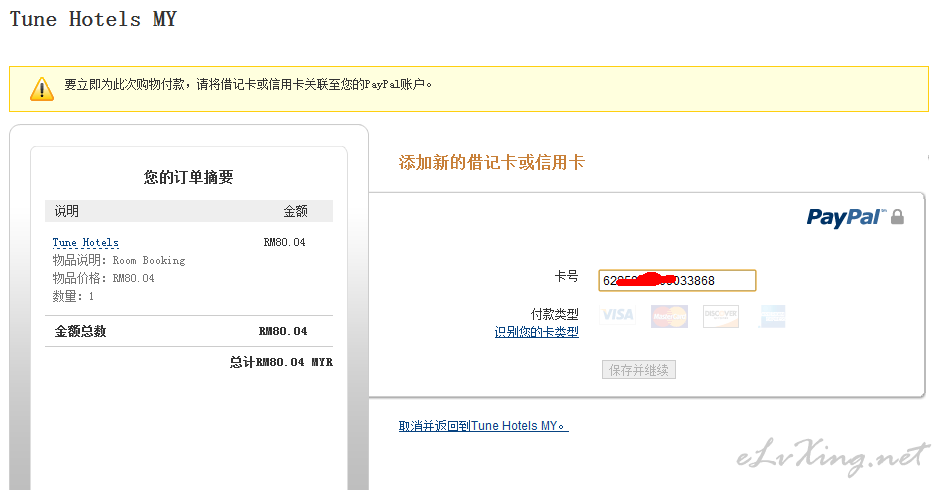The height and width of the screenshot is (490, 941).
Task: Click the 您的订单摘要 heading
Action: click(188, 177)
